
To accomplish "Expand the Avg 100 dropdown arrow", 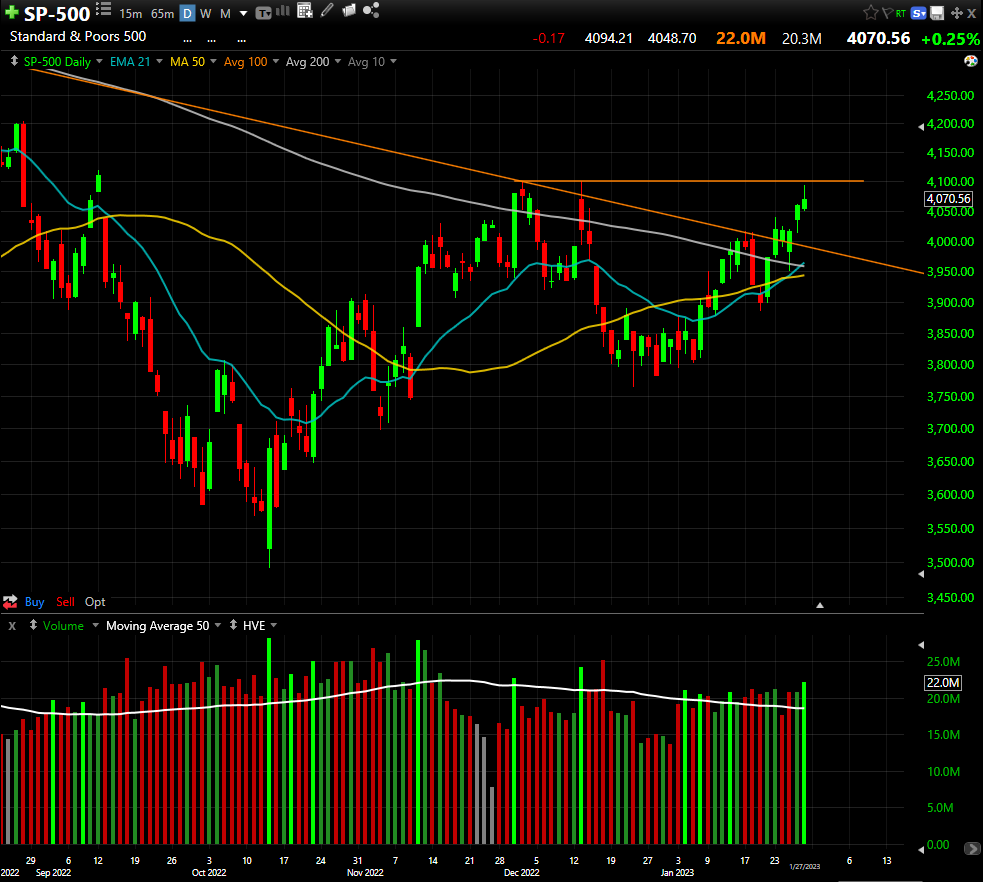I will tap(276, 61).
